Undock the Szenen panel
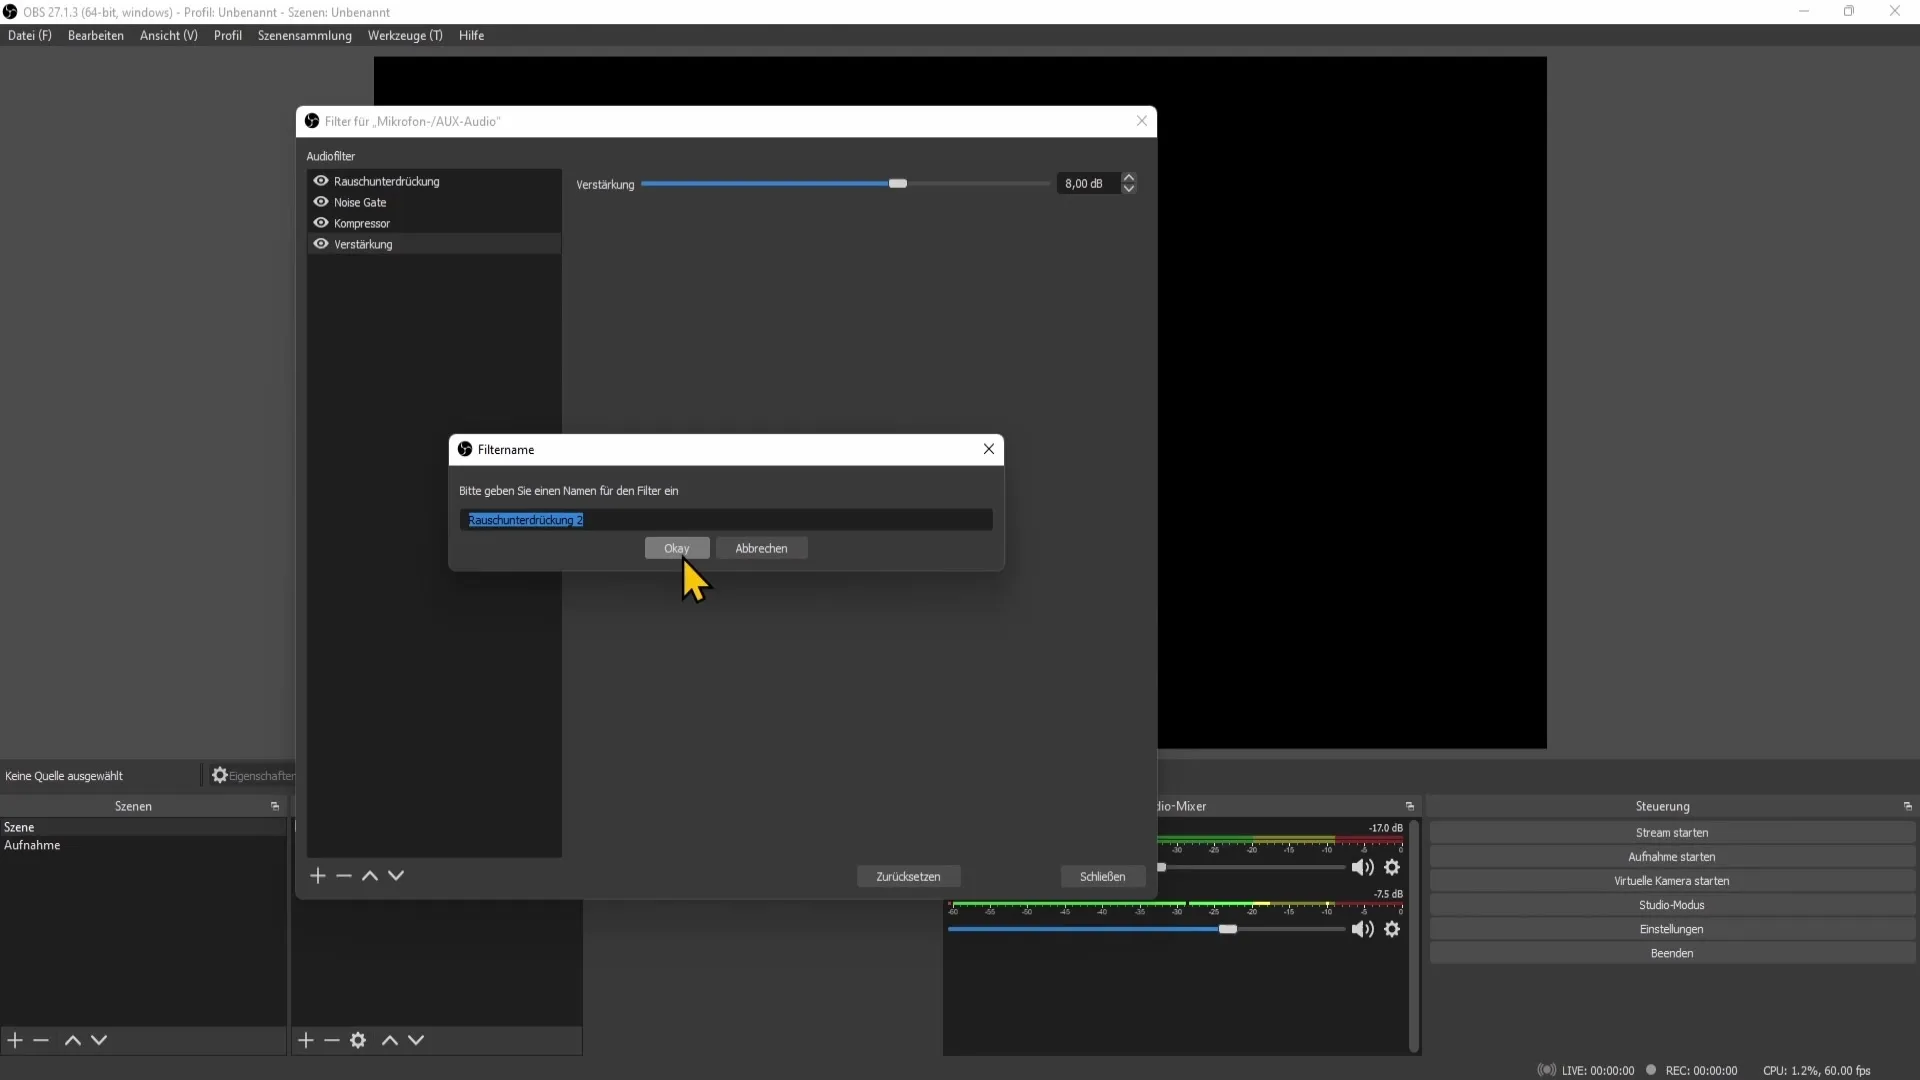Screen dimensions: 1920x1080 (x=275, y=806)
